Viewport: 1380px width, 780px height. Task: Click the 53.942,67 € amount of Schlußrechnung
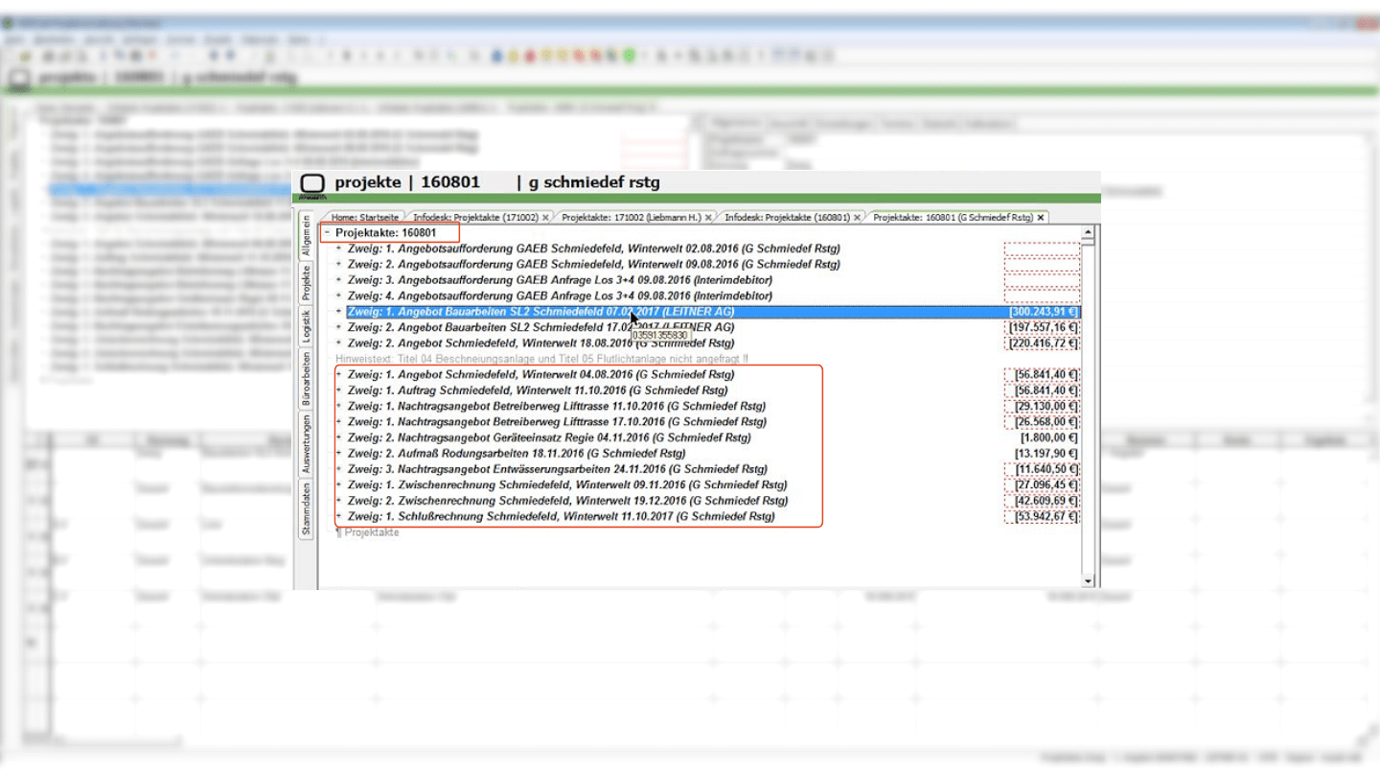[1045, 517]
